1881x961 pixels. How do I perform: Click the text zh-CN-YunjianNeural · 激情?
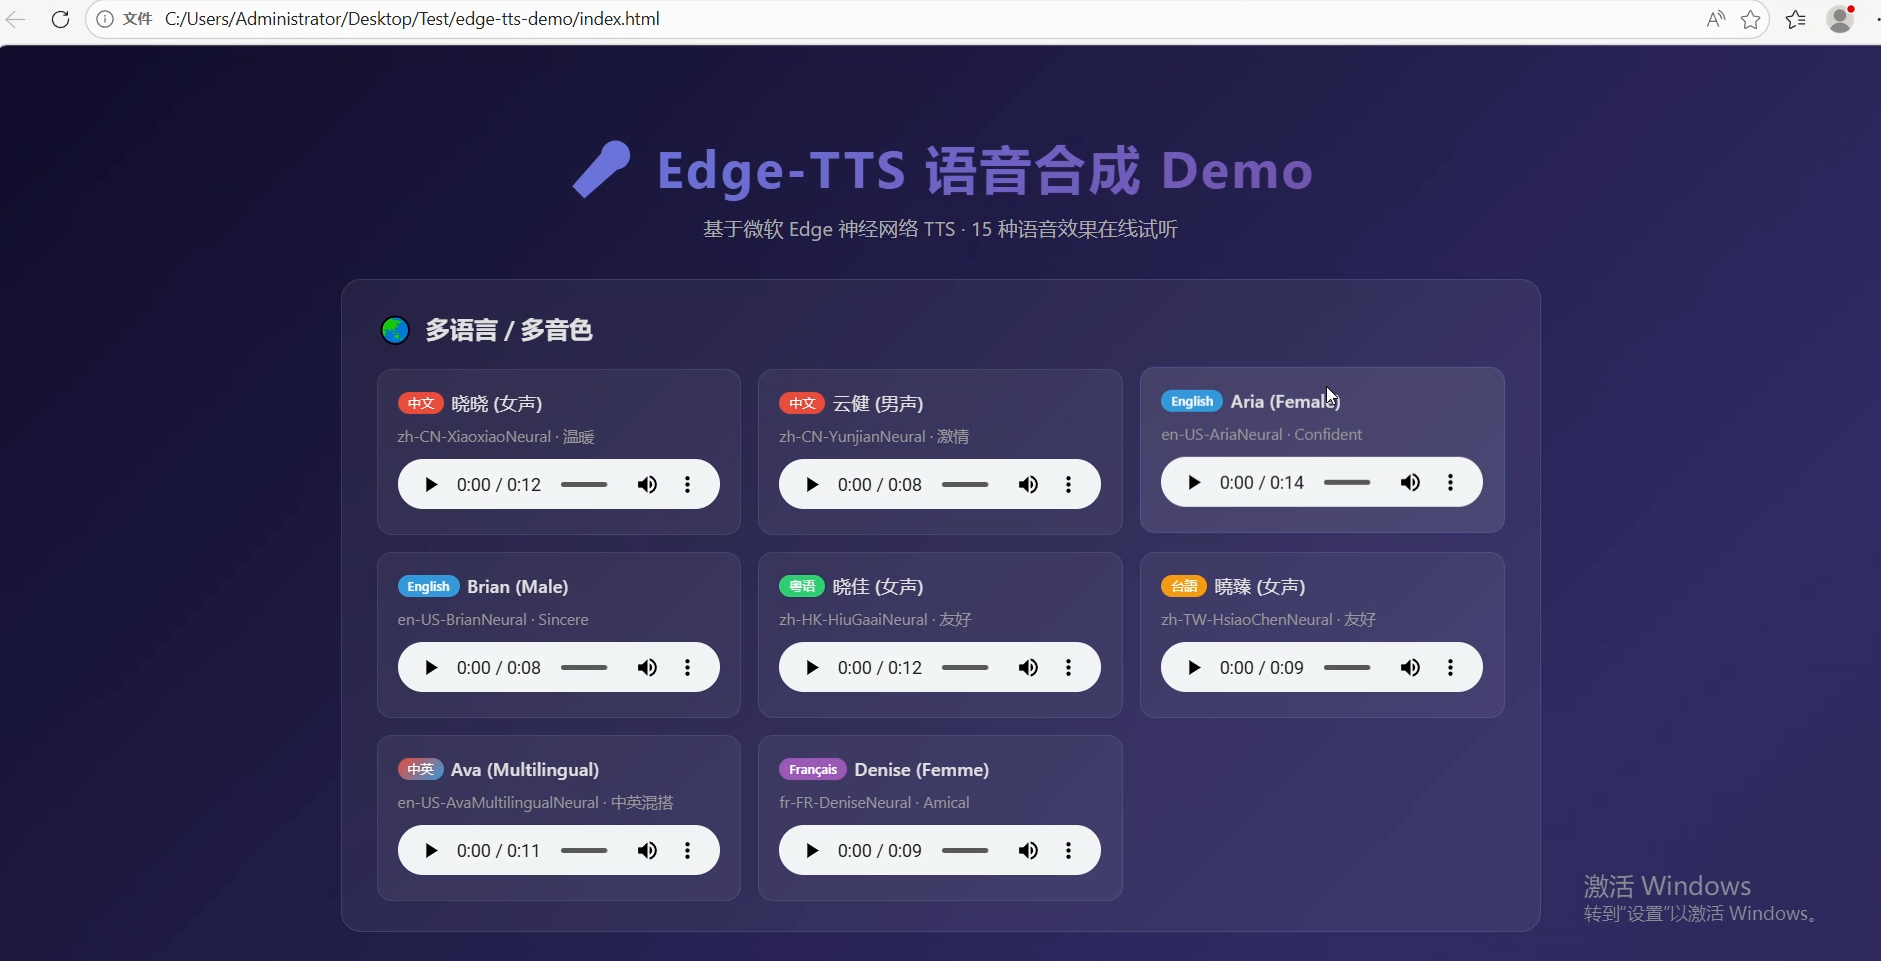[874, 437]
